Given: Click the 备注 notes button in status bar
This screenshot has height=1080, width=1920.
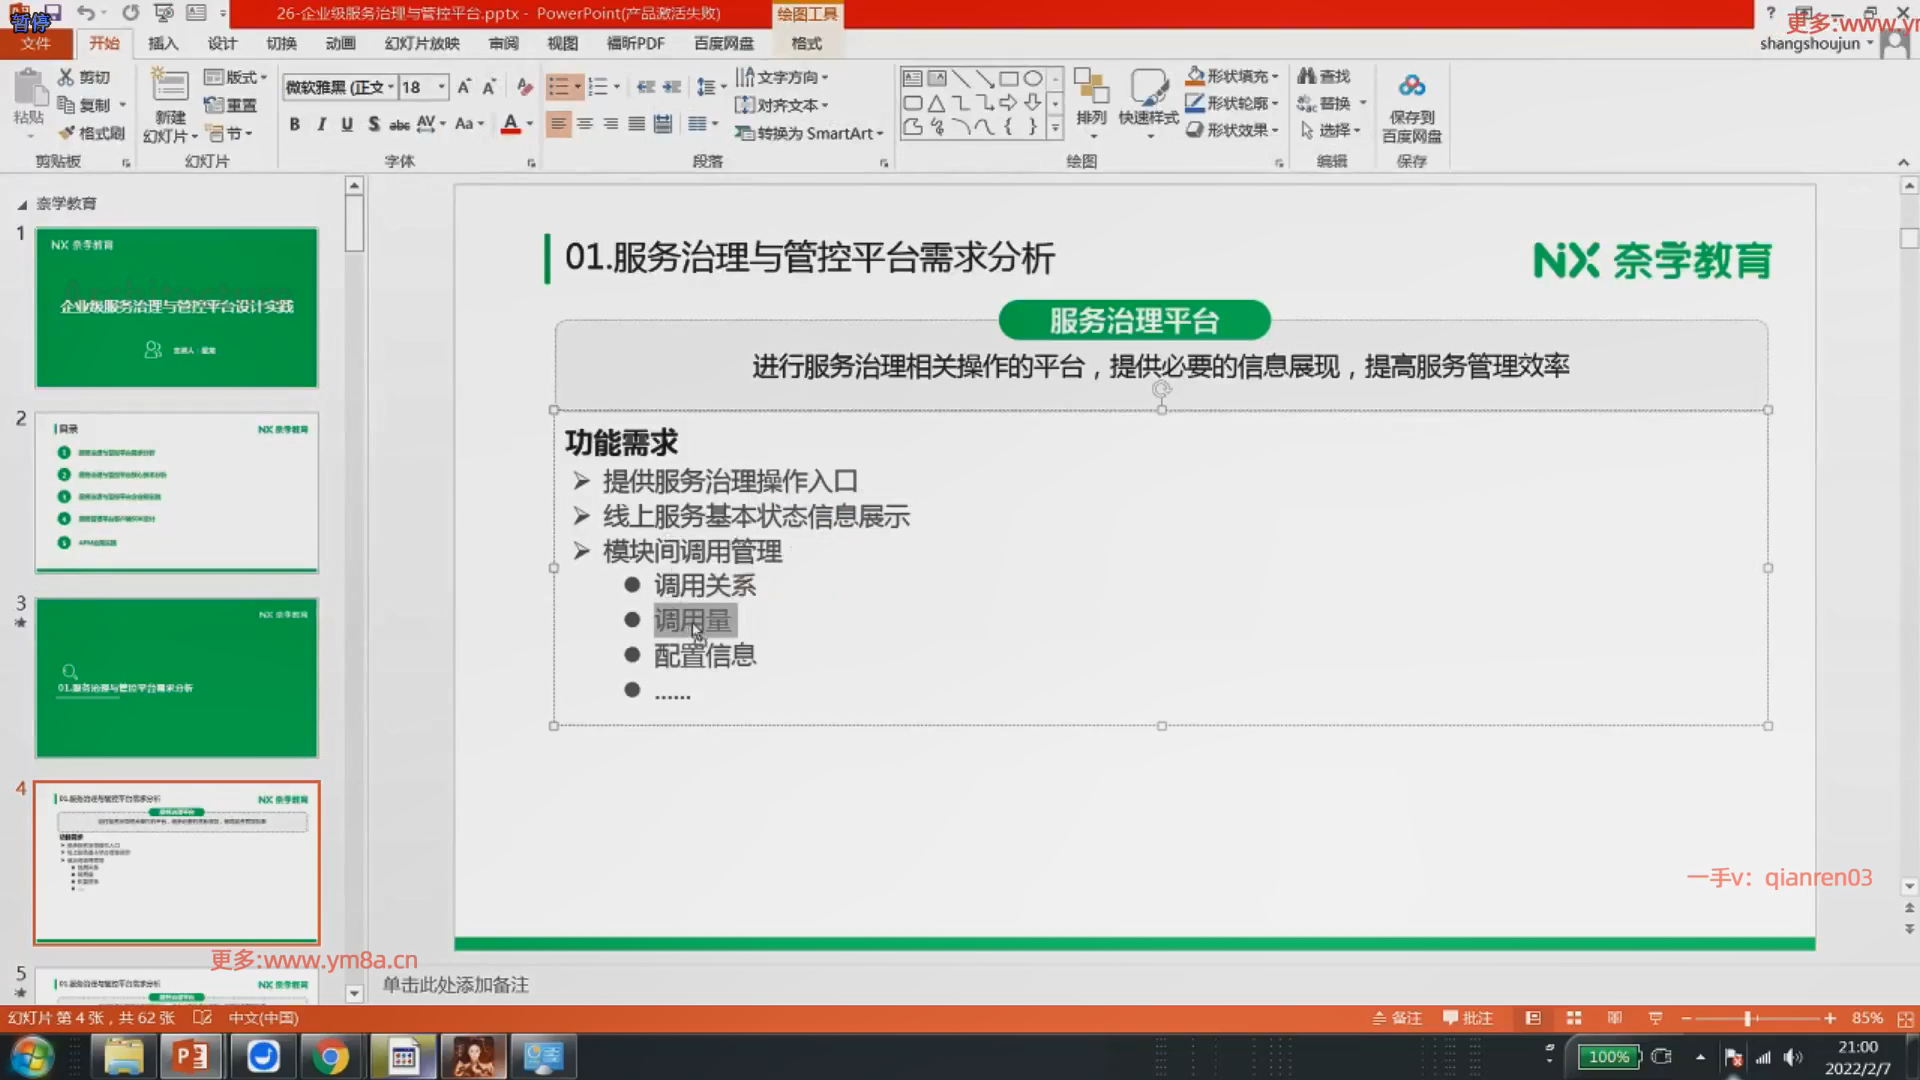Looking at the screenshot, I should point(1397,1018).
